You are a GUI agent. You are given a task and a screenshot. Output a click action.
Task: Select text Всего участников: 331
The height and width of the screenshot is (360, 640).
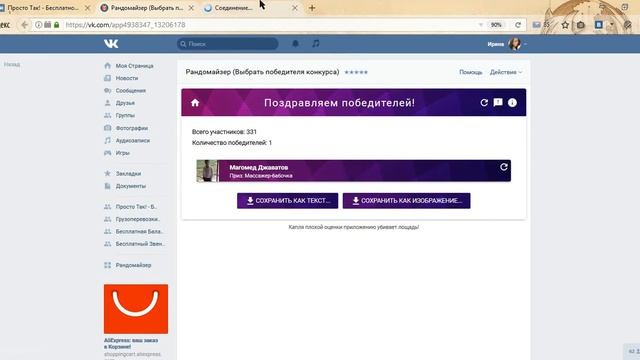tap(224, 132)
